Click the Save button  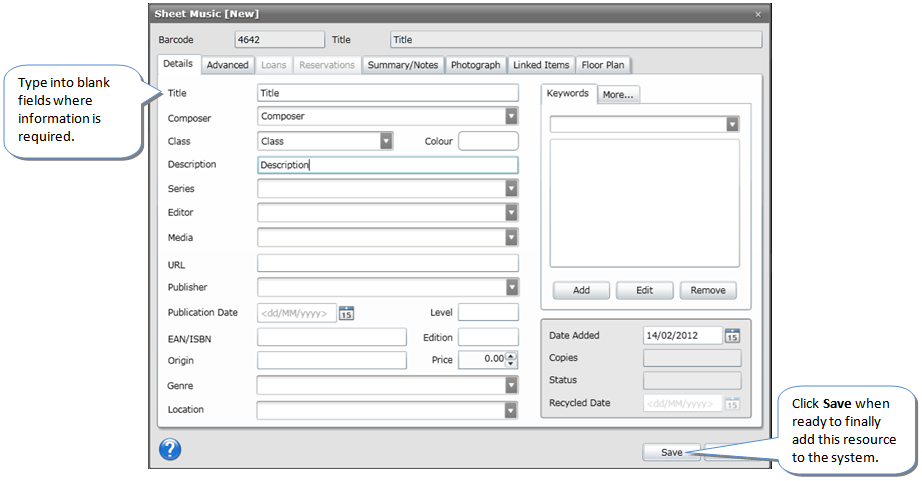pyautogui.click(x=671, y=452)
